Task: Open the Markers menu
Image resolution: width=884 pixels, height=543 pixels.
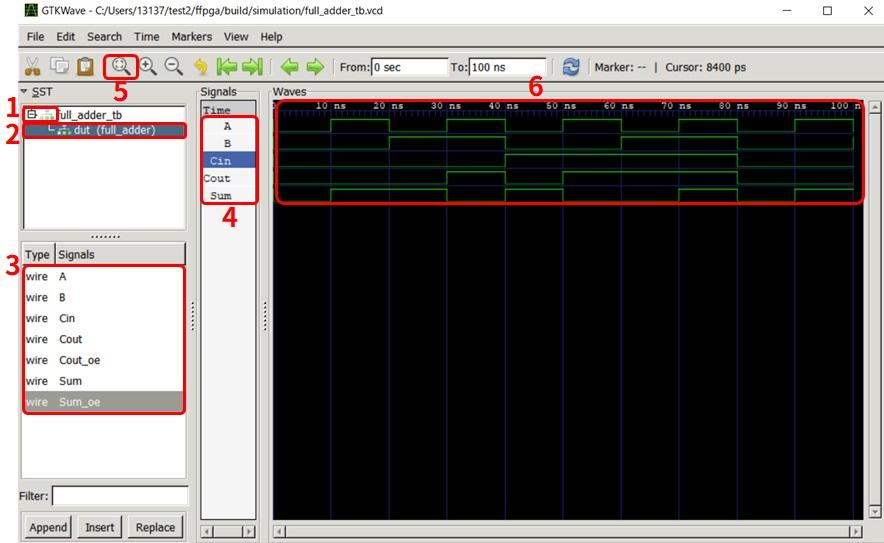Action: (192, 37)
